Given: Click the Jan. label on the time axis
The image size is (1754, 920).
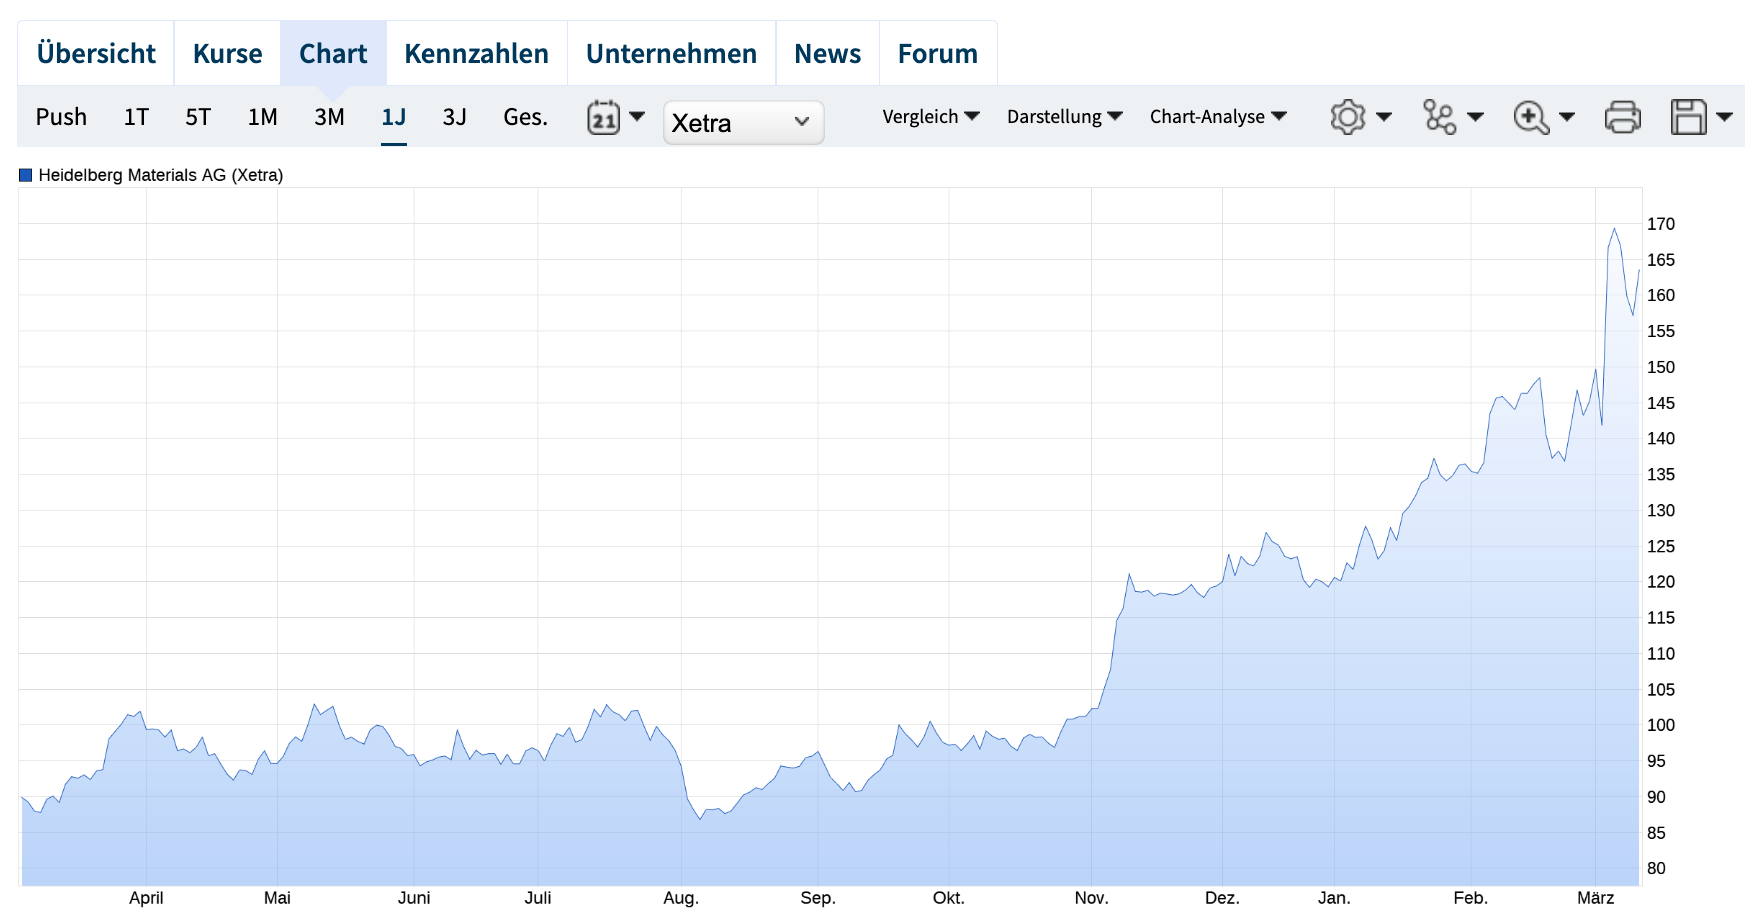Looking at the screenshot, I should coord(1334,898).
